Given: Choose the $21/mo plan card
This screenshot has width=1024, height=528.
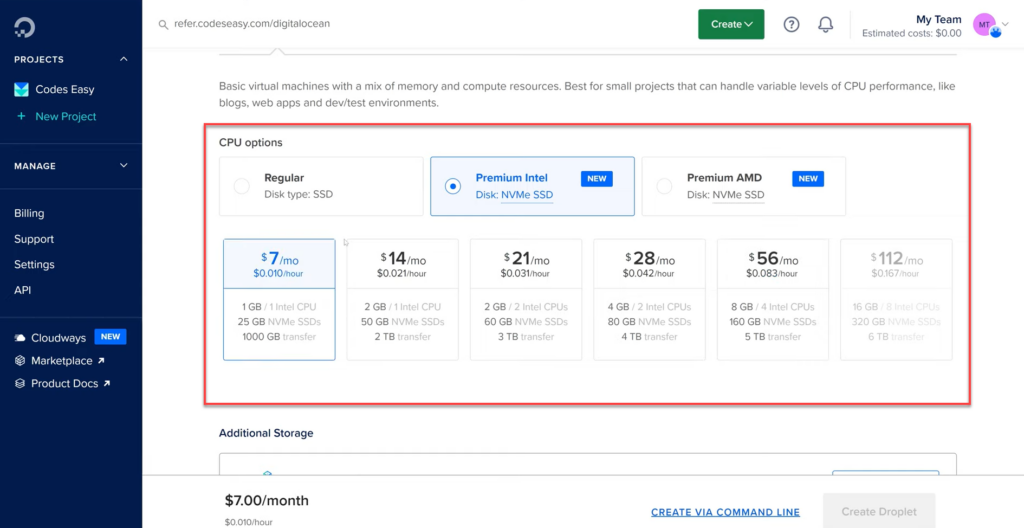Looking at the screenshot, I should point(526,299).
